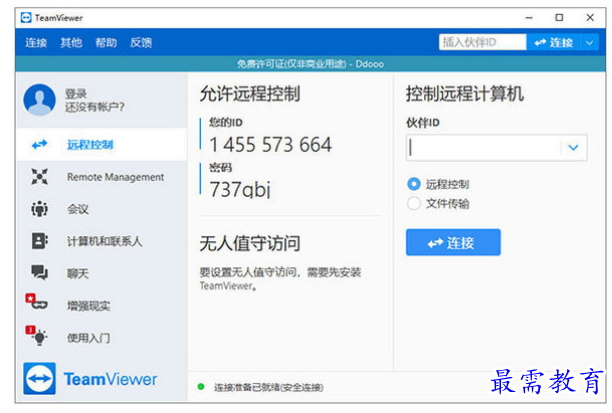Viewport: 612px width, 413px height.
Task: Close the TeamViewer window
Action: tap(590, 18)
